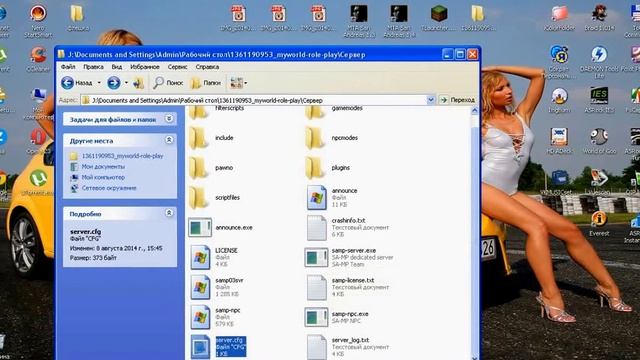The image size is (640, 360).
Task: Open the Назад history dropdown arrow
Action: tap(99, 83)
